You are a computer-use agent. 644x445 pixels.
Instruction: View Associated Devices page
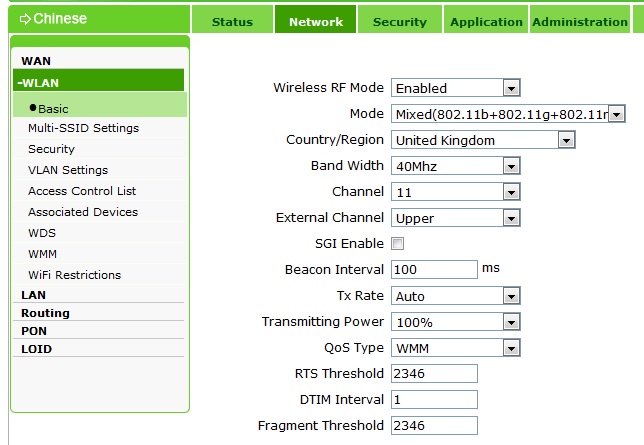click(83, 212)
